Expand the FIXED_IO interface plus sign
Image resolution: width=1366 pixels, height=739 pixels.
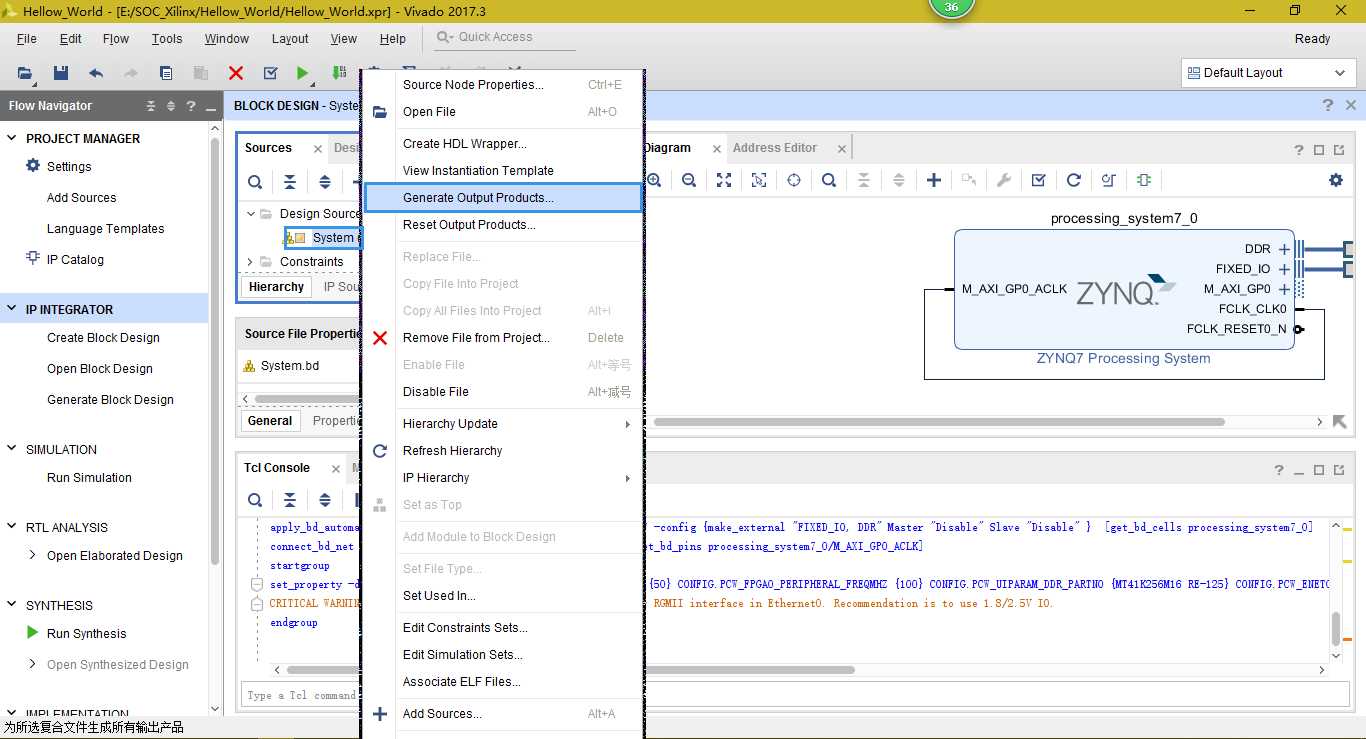[x=1285, y=269]
